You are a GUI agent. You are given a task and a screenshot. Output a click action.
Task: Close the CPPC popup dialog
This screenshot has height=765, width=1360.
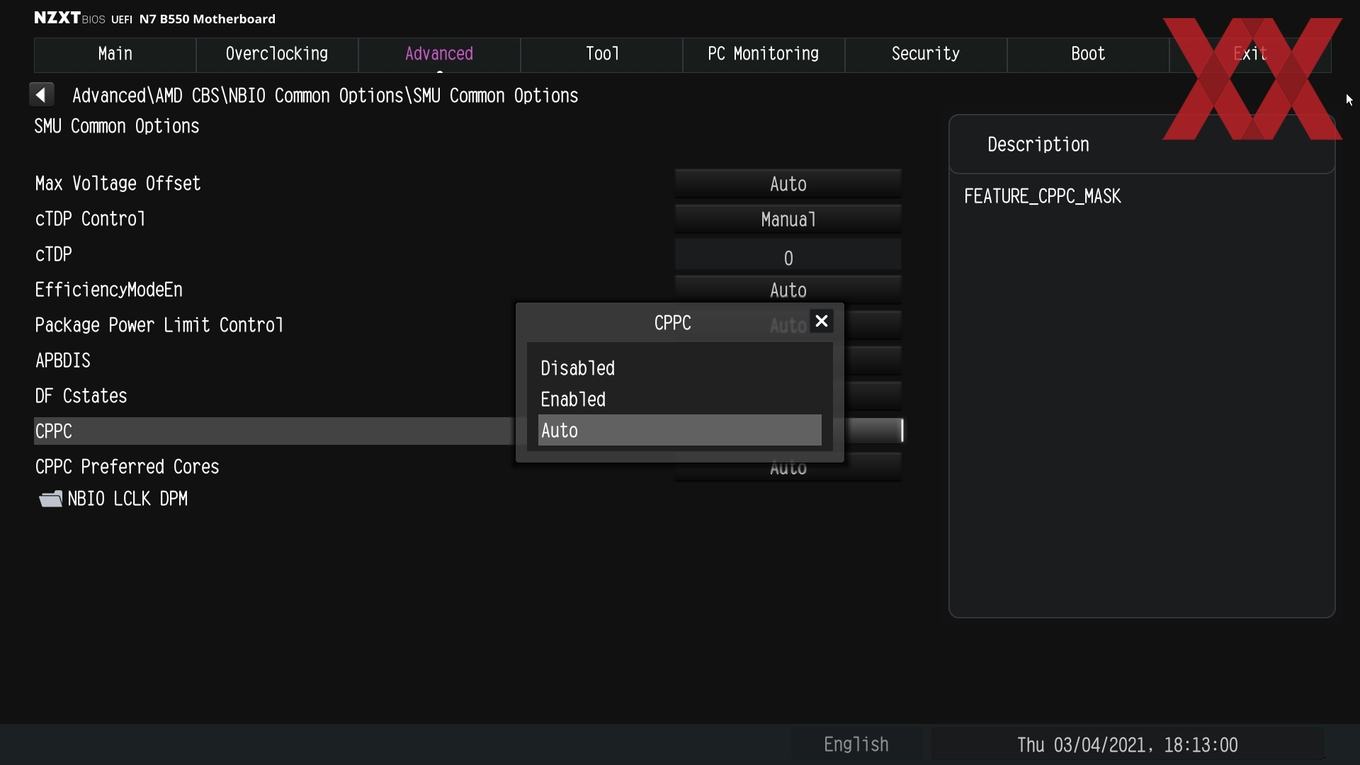[x=821, y=321]
